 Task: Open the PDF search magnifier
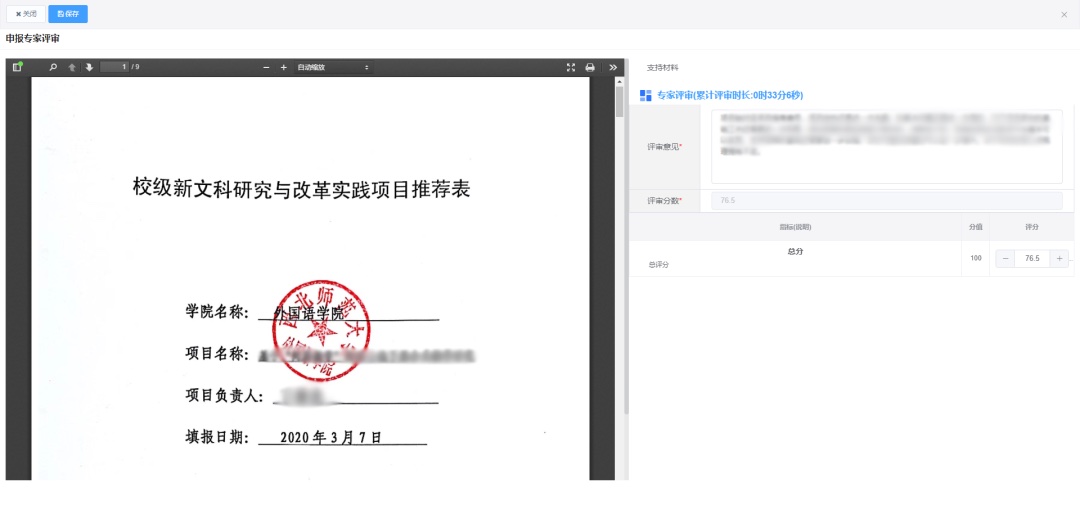pyautogui.click(x=53, y=67)
